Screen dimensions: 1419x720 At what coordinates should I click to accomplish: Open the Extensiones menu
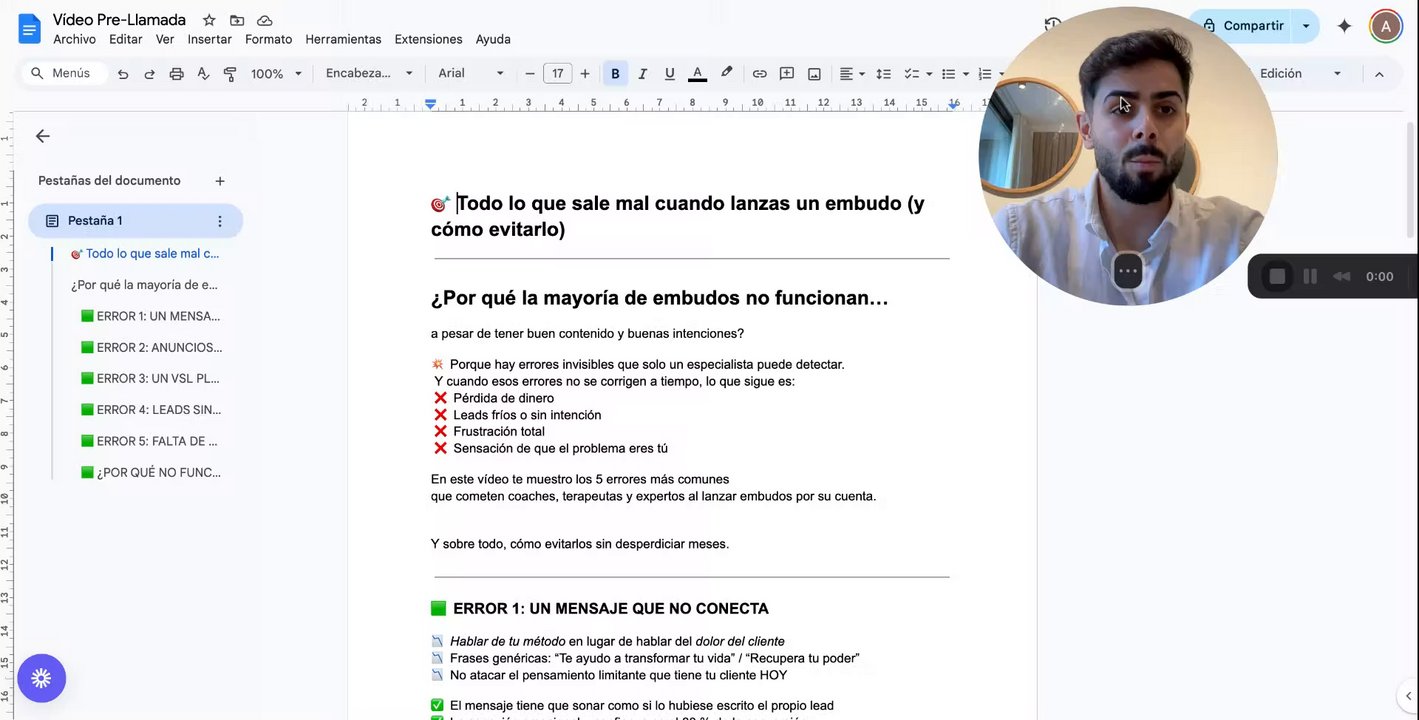point(429,40)
